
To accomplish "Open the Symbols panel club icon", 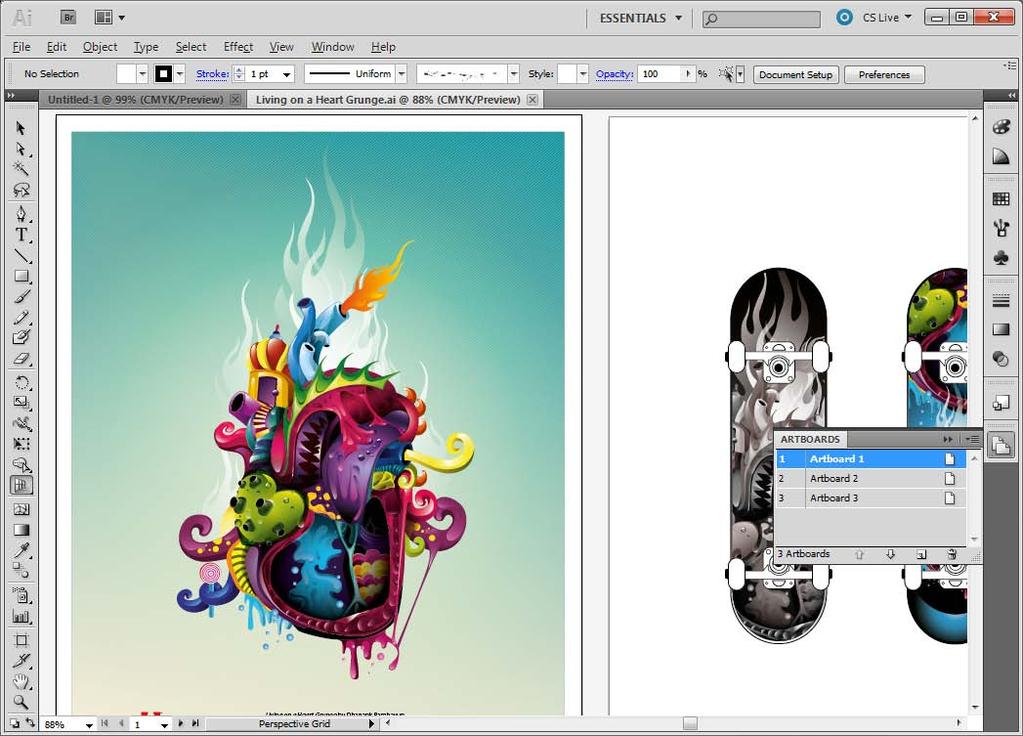I will coord(1001,258).
